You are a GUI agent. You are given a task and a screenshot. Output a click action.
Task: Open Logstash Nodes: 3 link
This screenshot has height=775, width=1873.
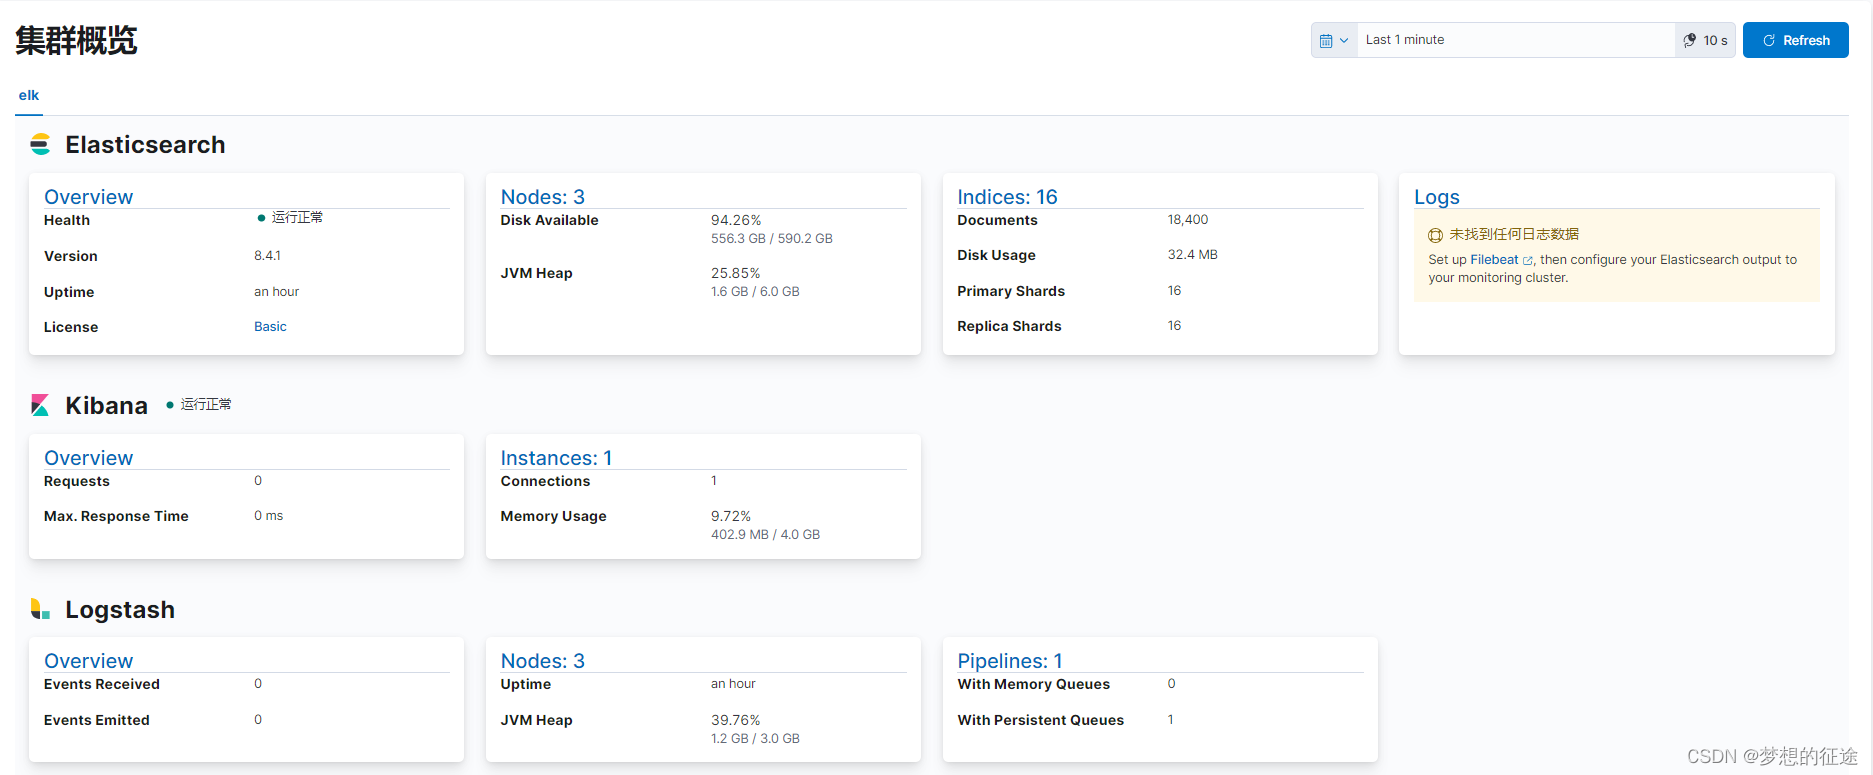click(x=543, y=661)
